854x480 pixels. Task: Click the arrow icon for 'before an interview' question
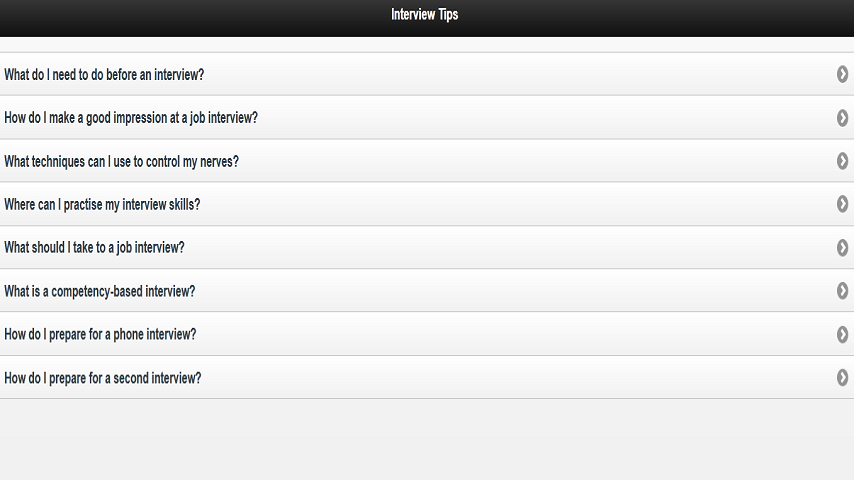coord(843,74)
